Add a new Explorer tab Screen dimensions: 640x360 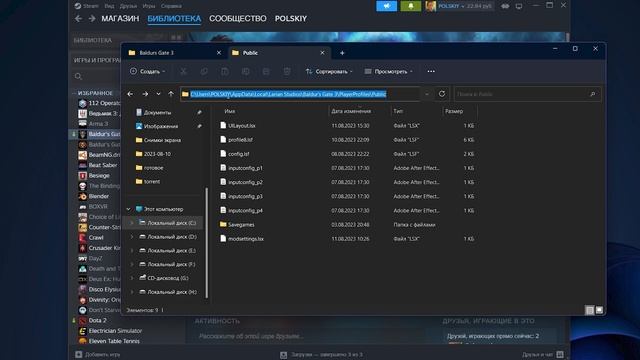(342, 53)
